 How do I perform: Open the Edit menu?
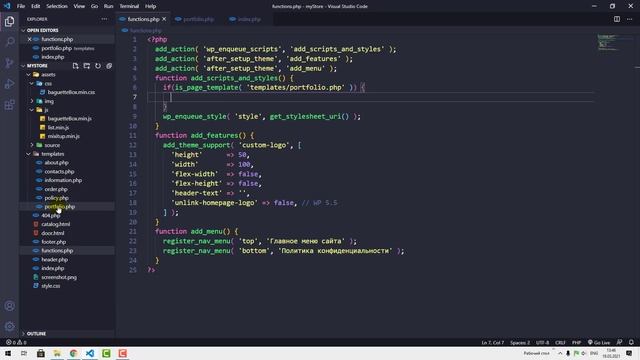point(36,6)
